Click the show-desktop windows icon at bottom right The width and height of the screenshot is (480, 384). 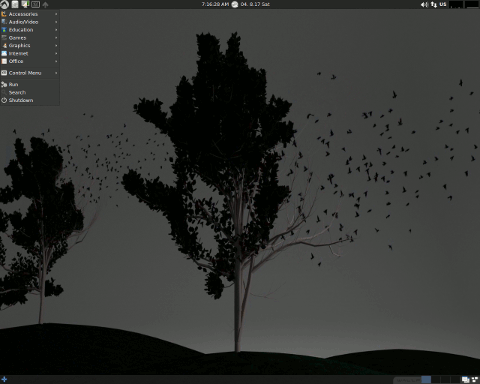465,380
